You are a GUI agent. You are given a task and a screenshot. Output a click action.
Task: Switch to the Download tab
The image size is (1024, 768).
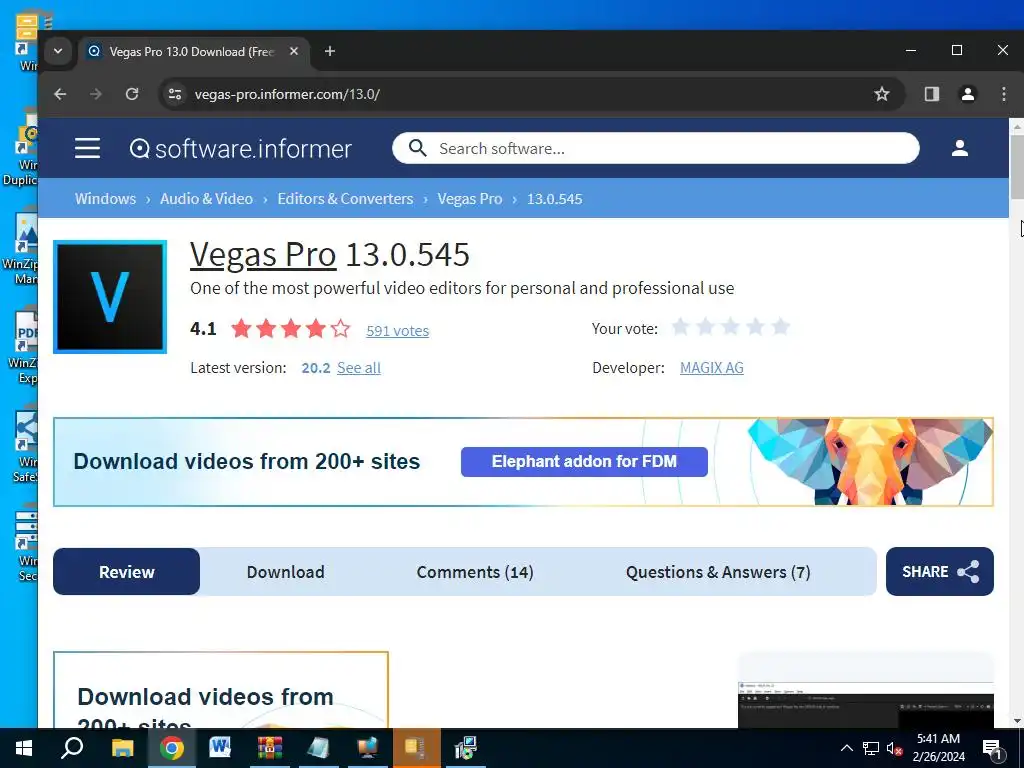click(x=285, y=571)
